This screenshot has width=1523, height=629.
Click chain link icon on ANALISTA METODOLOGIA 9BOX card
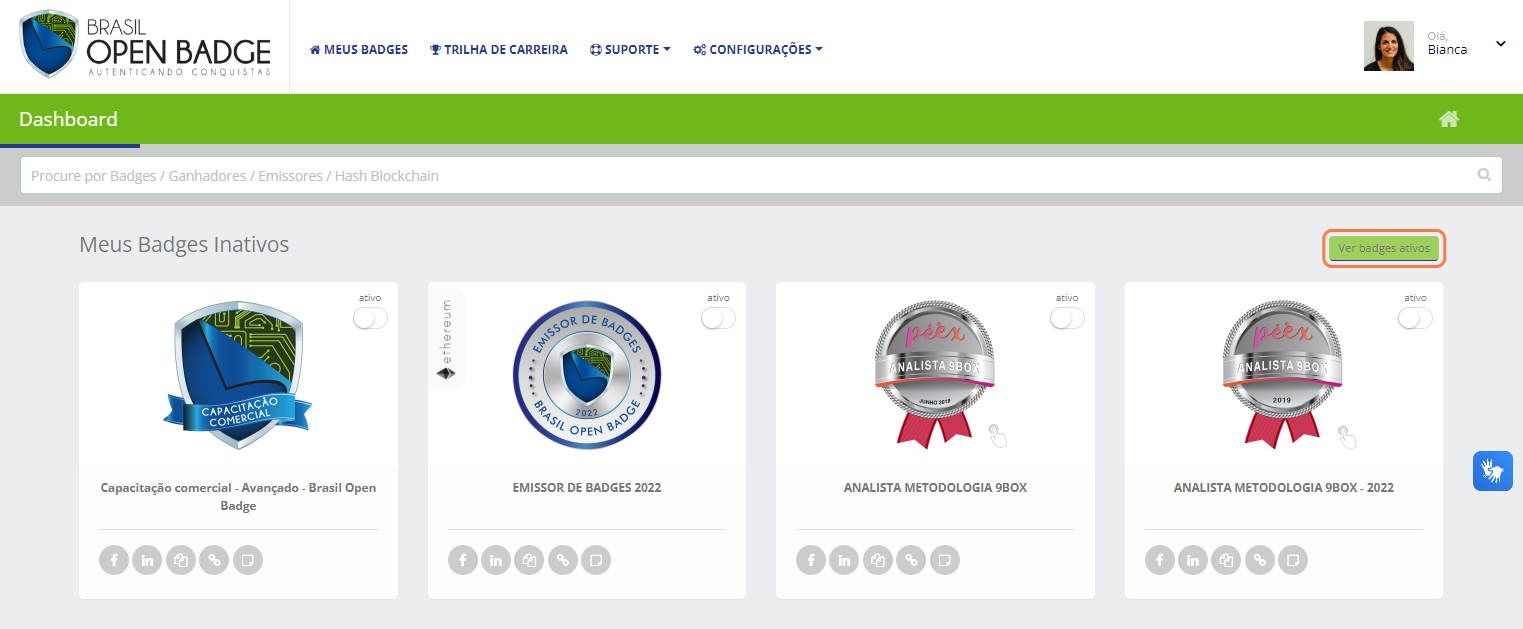pyautogui.click(x=911, y=560)
